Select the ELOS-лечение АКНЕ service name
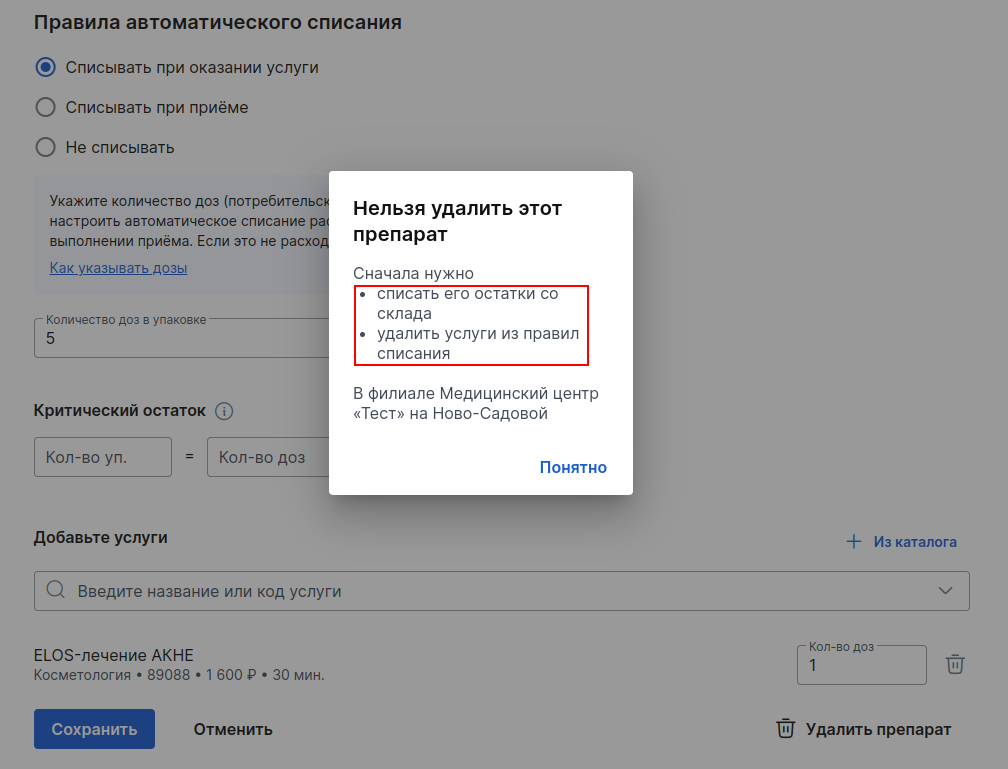Viewport: 1008px width, 769px height. 114,655
